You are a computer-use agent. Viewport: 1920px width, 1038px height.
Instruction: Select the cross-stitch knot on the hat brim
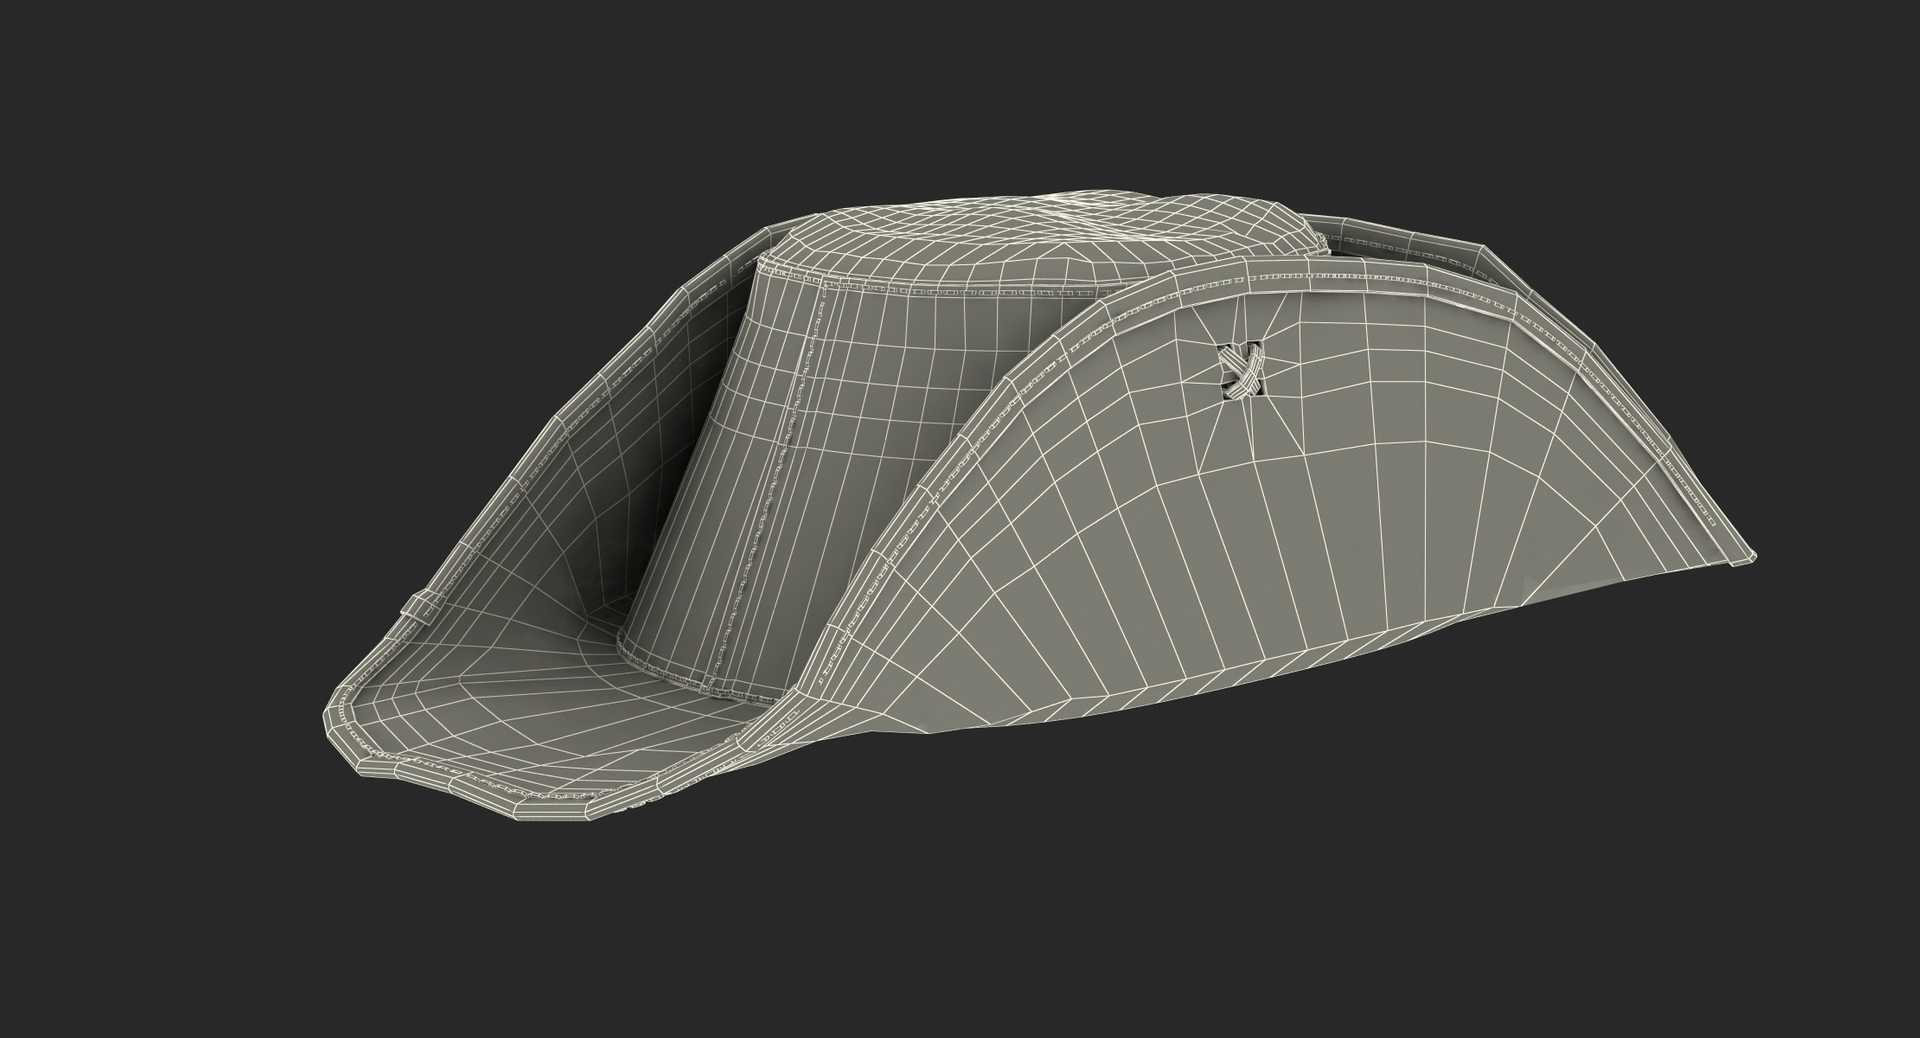coord(1241,369)
